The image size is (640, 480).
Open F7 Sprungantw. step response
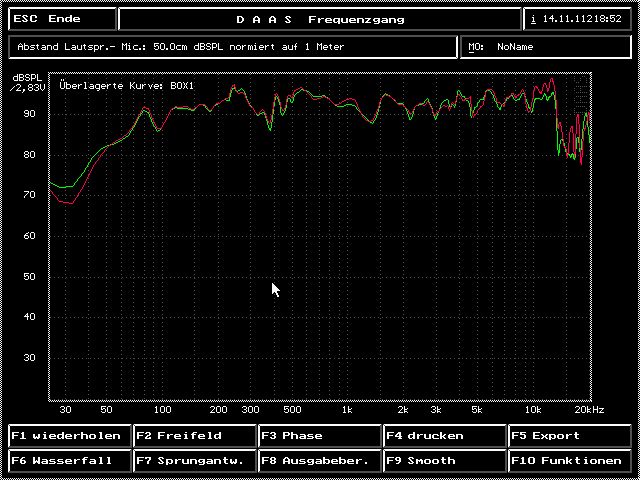tap(194, 461)
